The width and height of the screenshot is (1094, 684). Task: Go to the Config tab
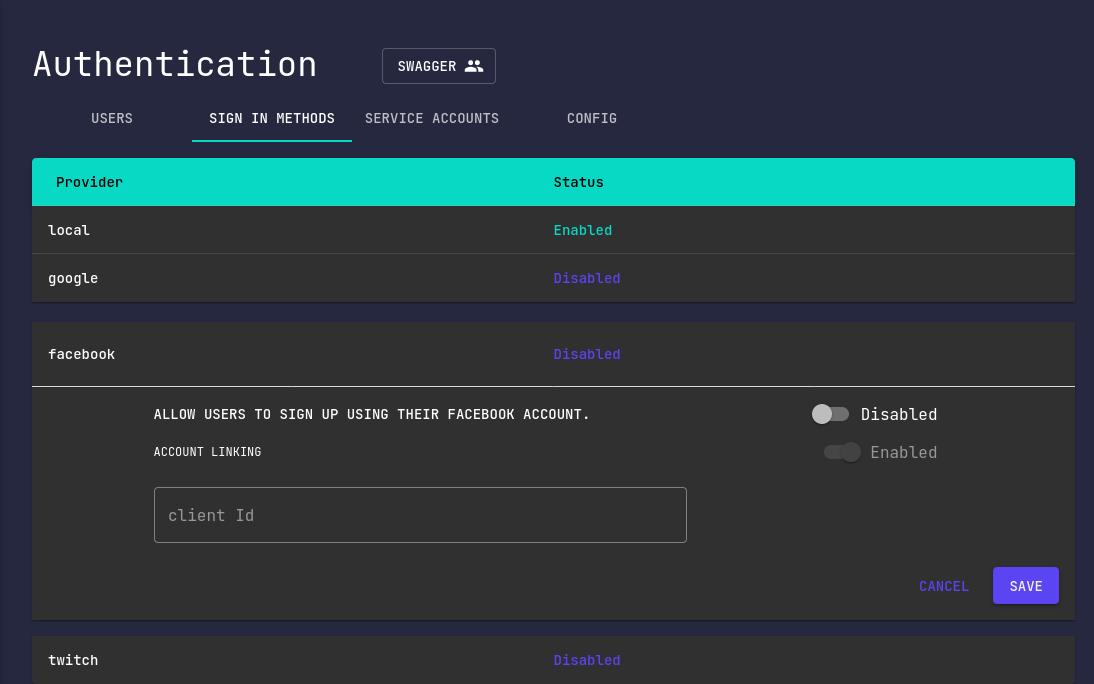[592, 118]
